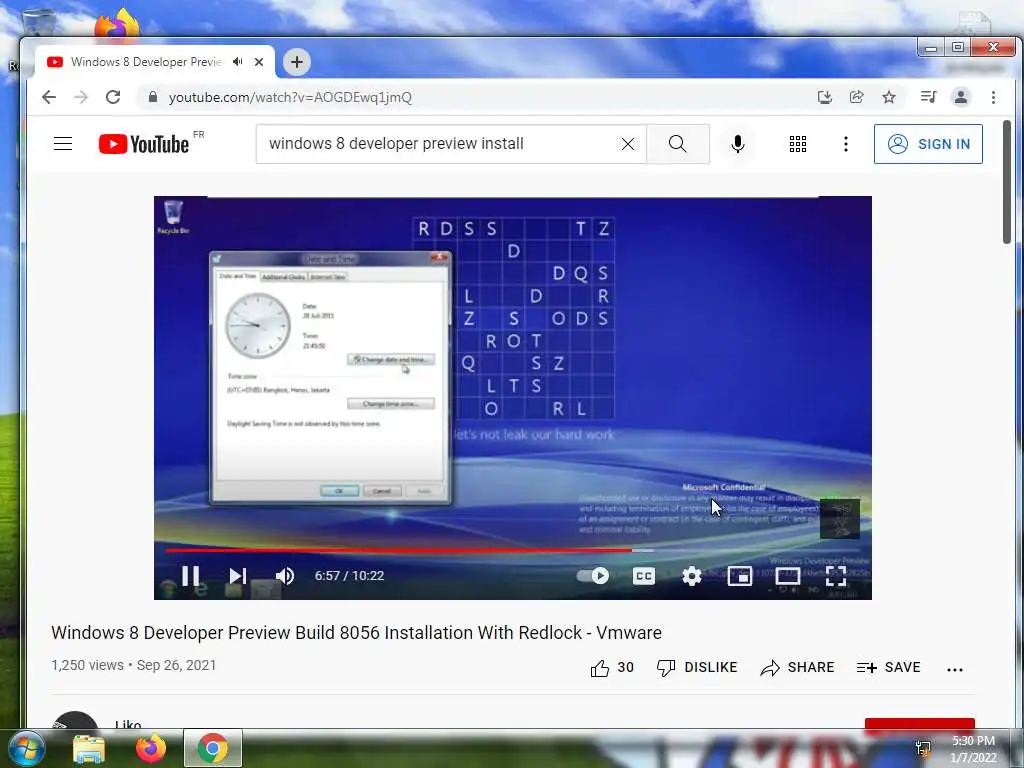Go forward in Chrome

tap(81, 97)
